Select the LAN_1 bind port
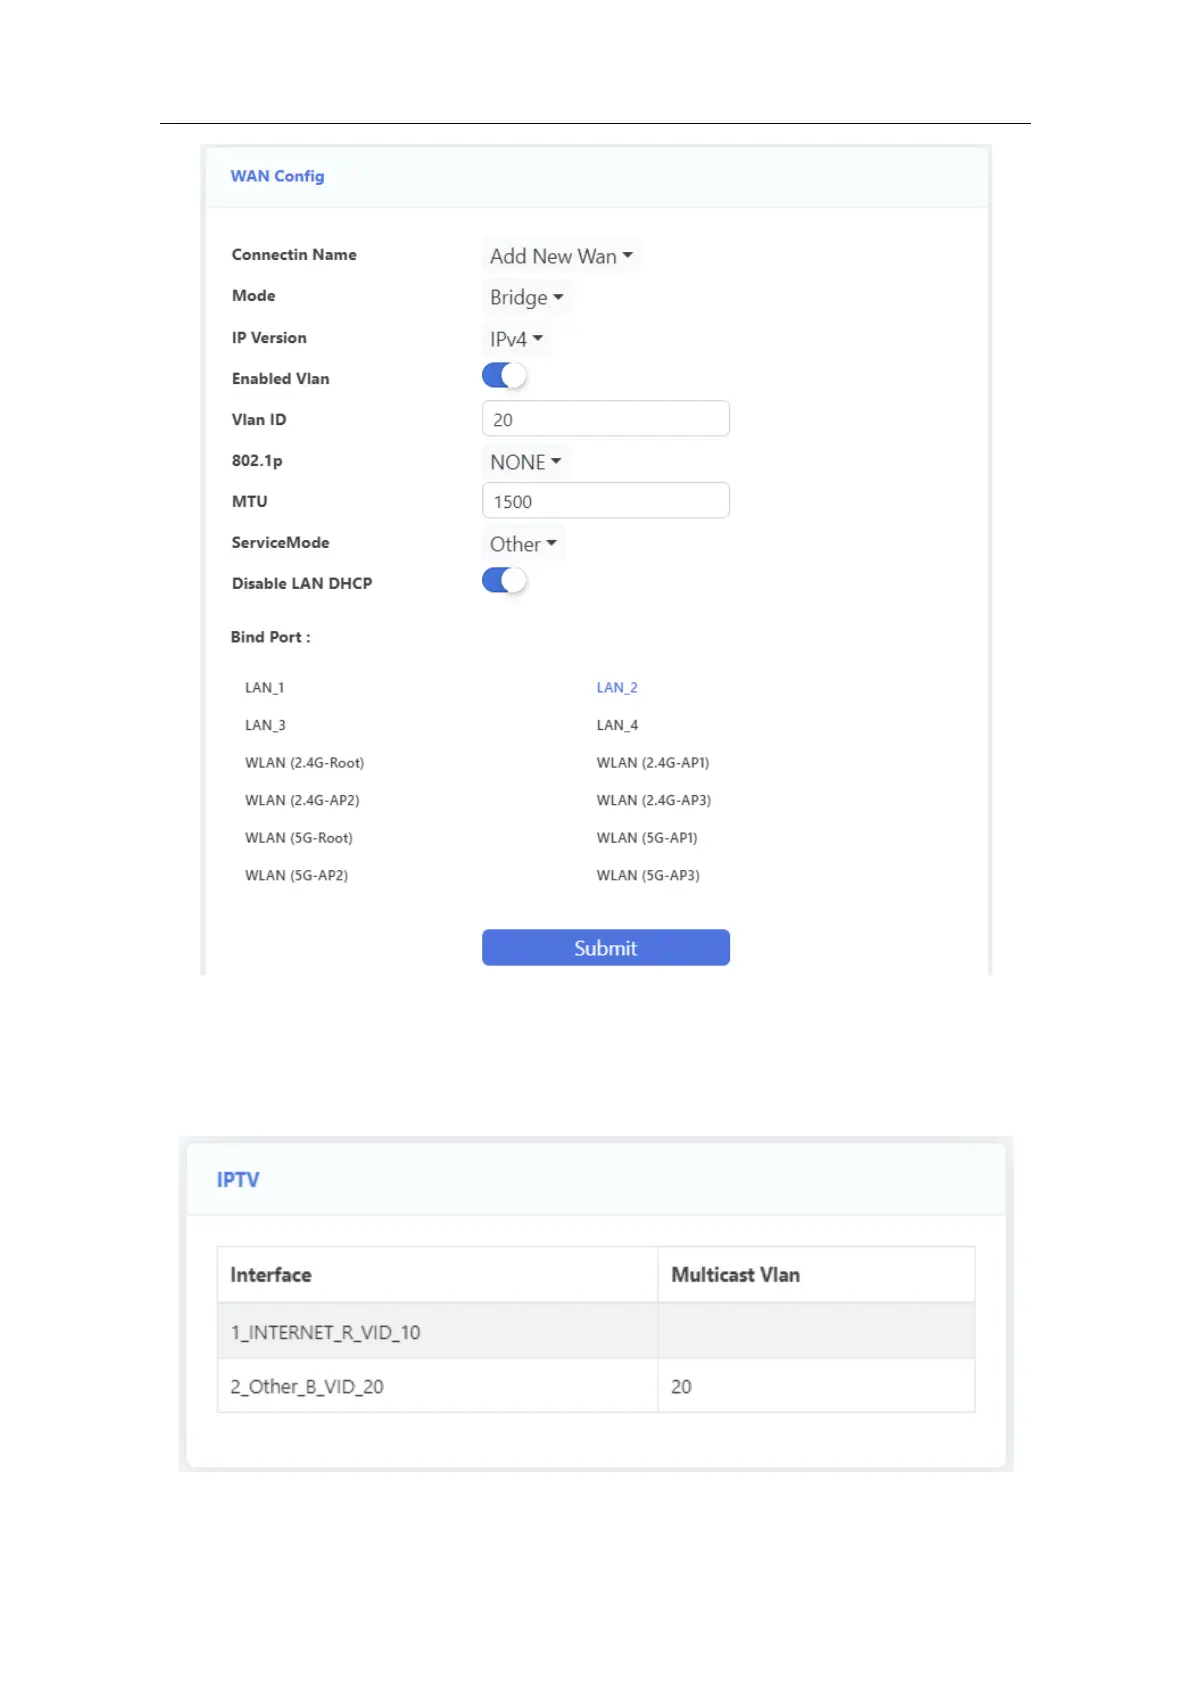 (265, 688)
